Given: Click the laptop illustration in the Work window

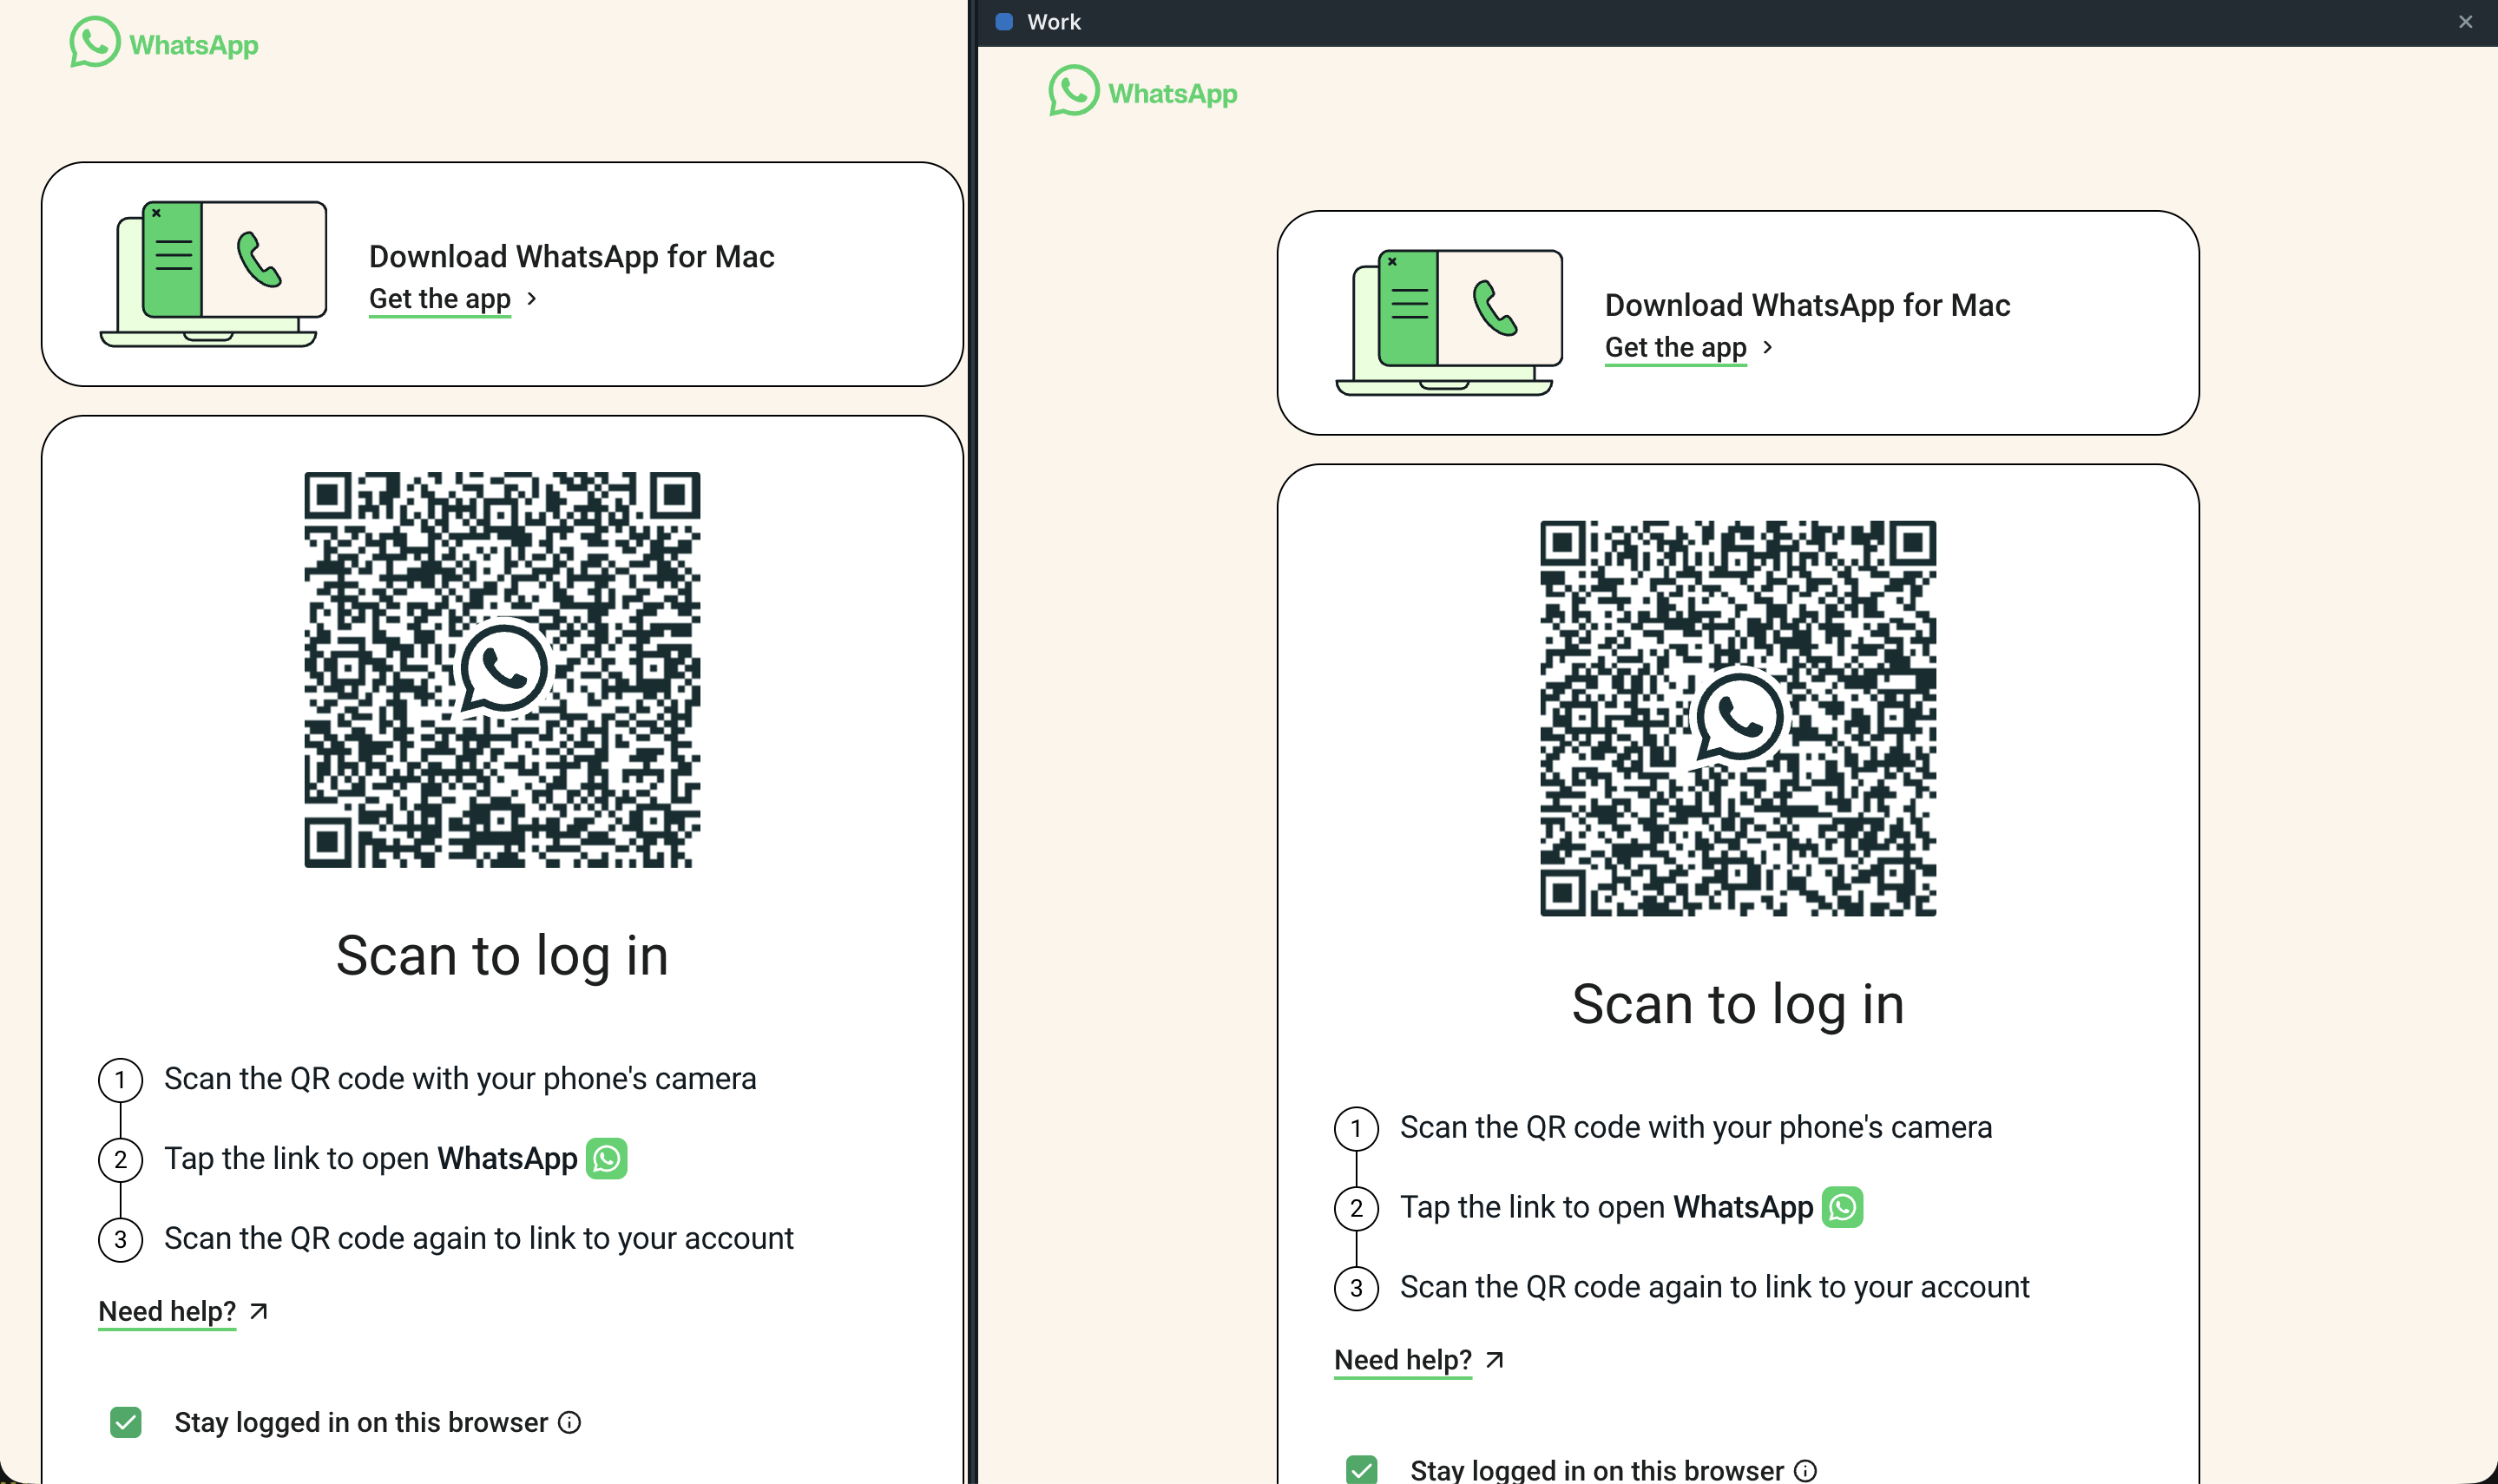Looking at the screenshot, I should pyautogui.click(x=1450, y=323).
